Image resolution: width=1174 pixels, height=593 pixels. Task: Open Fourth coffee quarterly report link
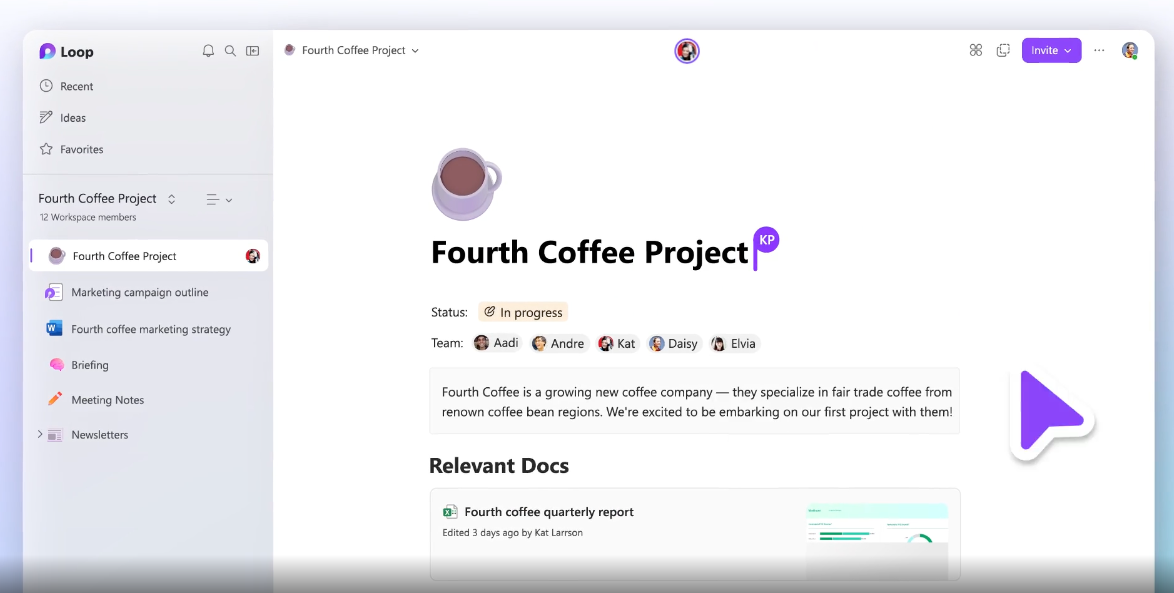coord(549,512)
